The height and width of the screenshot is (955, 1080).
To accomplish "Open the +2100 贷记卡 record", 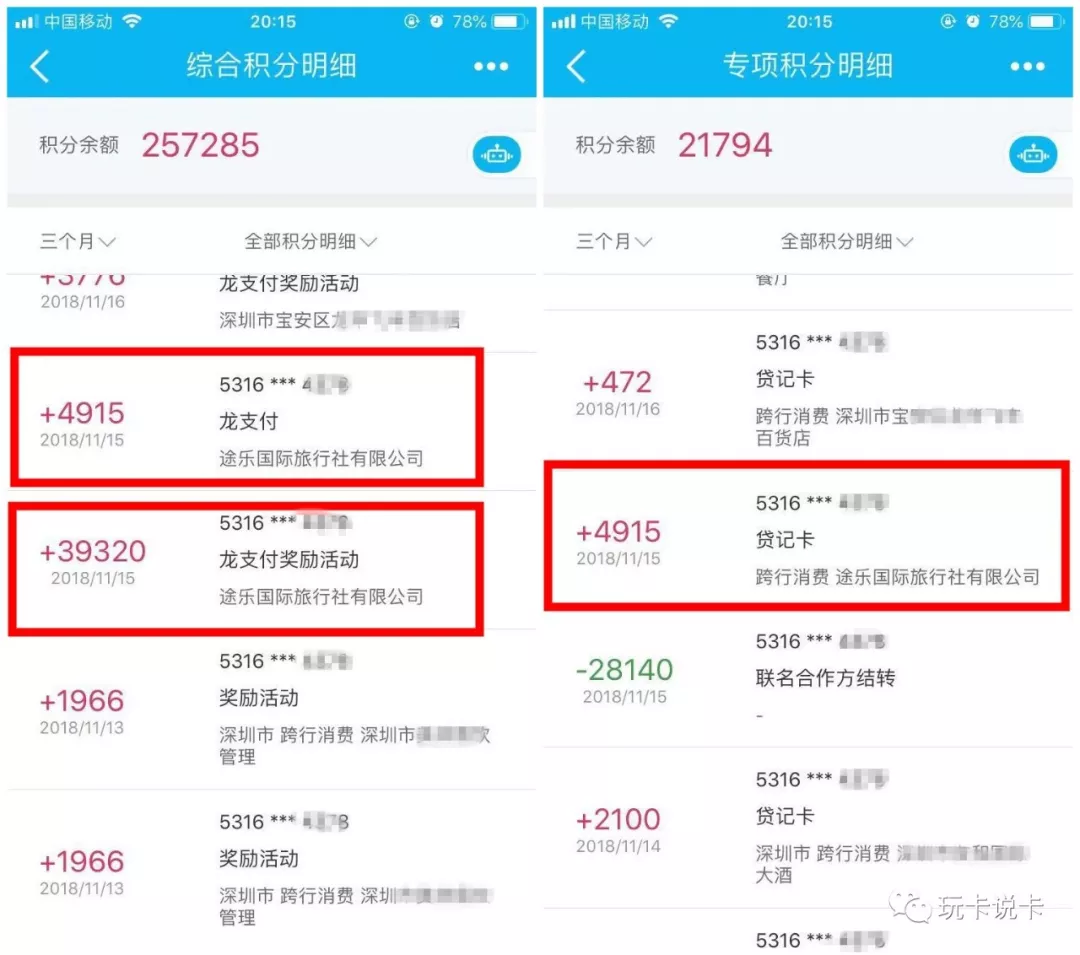I will (x=807, y=828).
